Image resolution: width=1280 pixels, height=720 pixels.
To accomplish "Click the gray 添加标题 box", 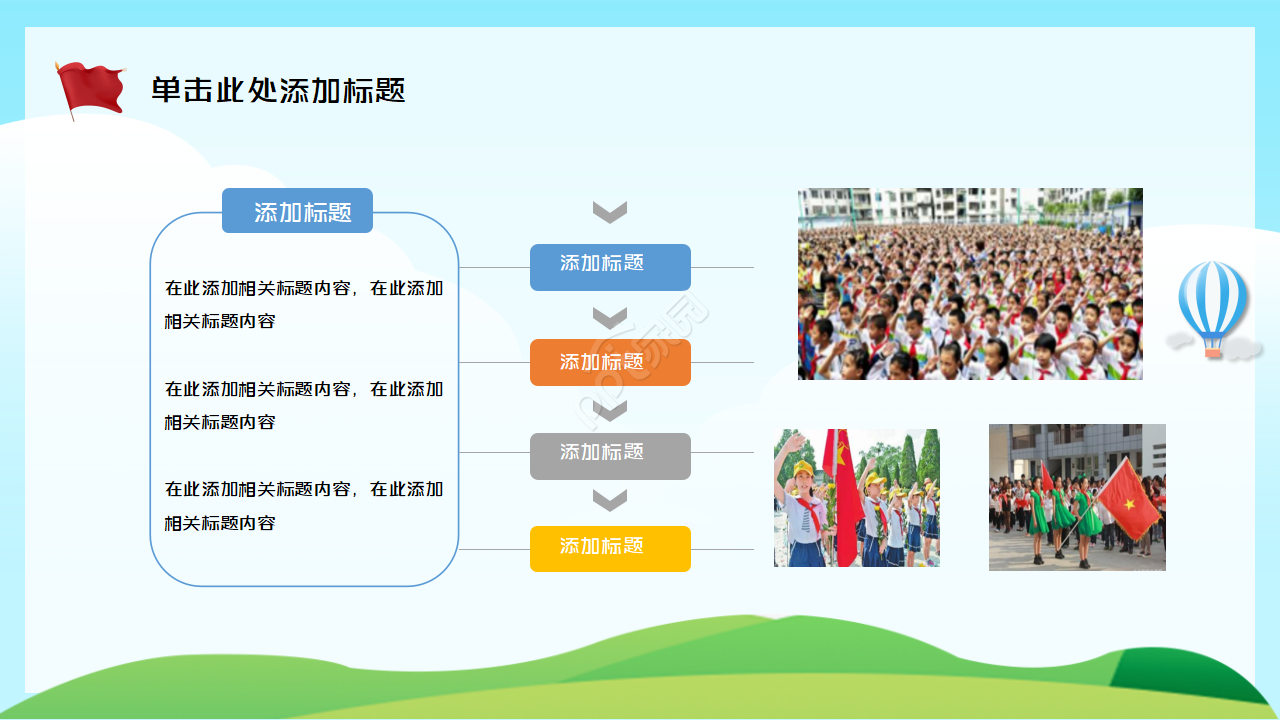I will tap(610, 456).
